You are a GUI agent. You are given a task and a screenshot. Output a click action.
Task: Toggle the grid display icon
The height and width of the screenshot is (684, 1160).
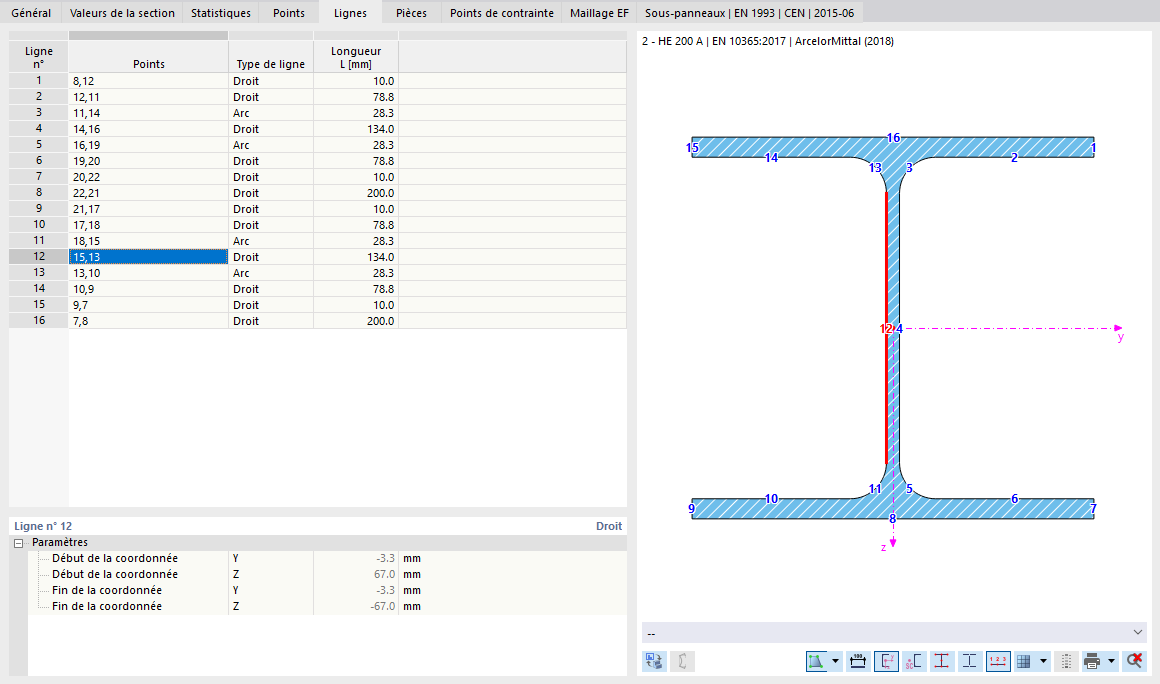1024,661
